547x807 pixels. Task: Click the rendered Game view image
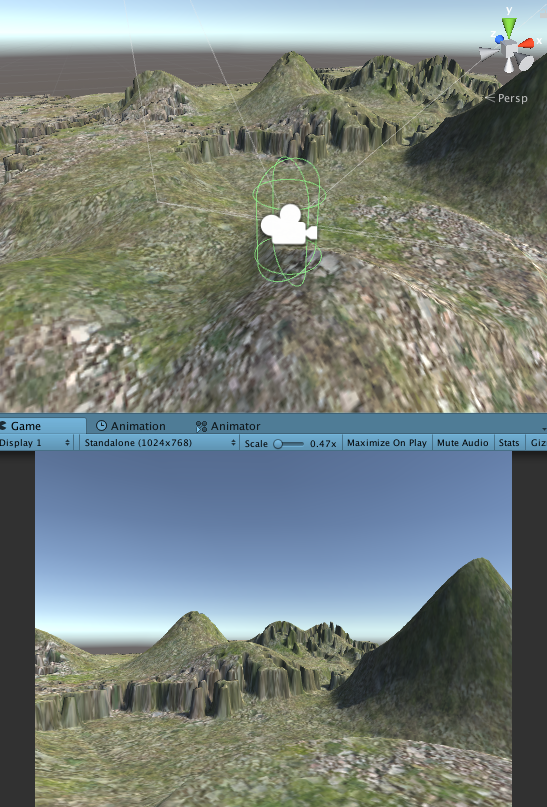pos(273,629)
